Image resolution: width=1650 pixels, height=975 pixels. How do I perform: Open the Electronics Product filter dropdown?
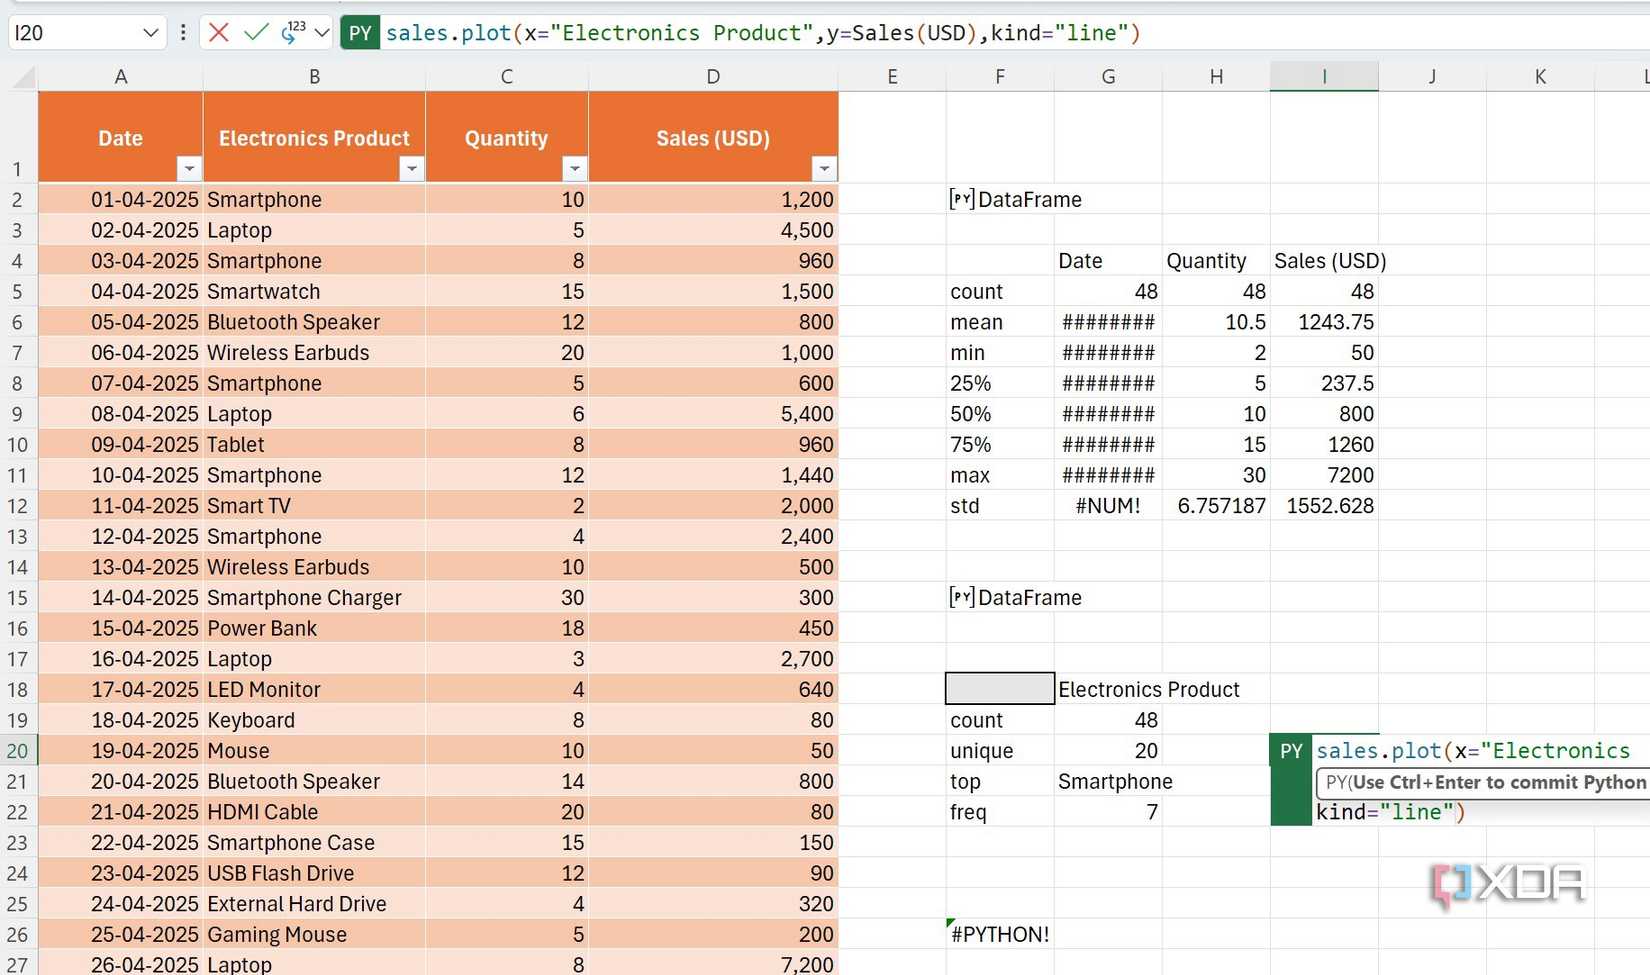coord(411,168)
